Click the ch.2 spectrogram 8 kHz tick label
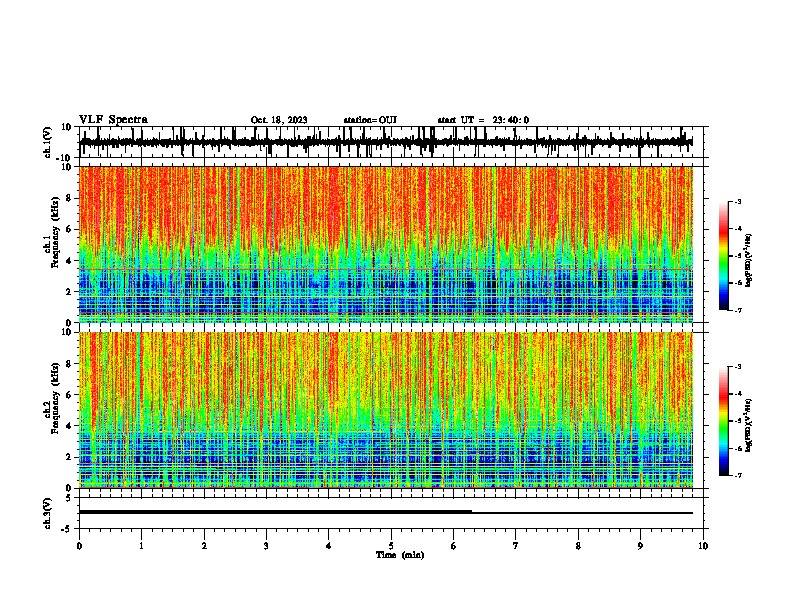The width and height of the screenshot is (792, 612). point(69,364)
